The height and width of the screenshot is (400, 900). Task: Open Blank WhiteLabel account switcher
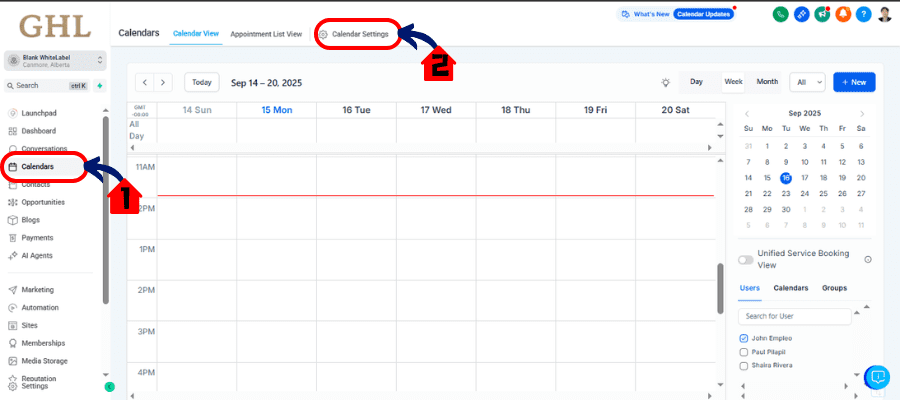click(x=55, y=61)
